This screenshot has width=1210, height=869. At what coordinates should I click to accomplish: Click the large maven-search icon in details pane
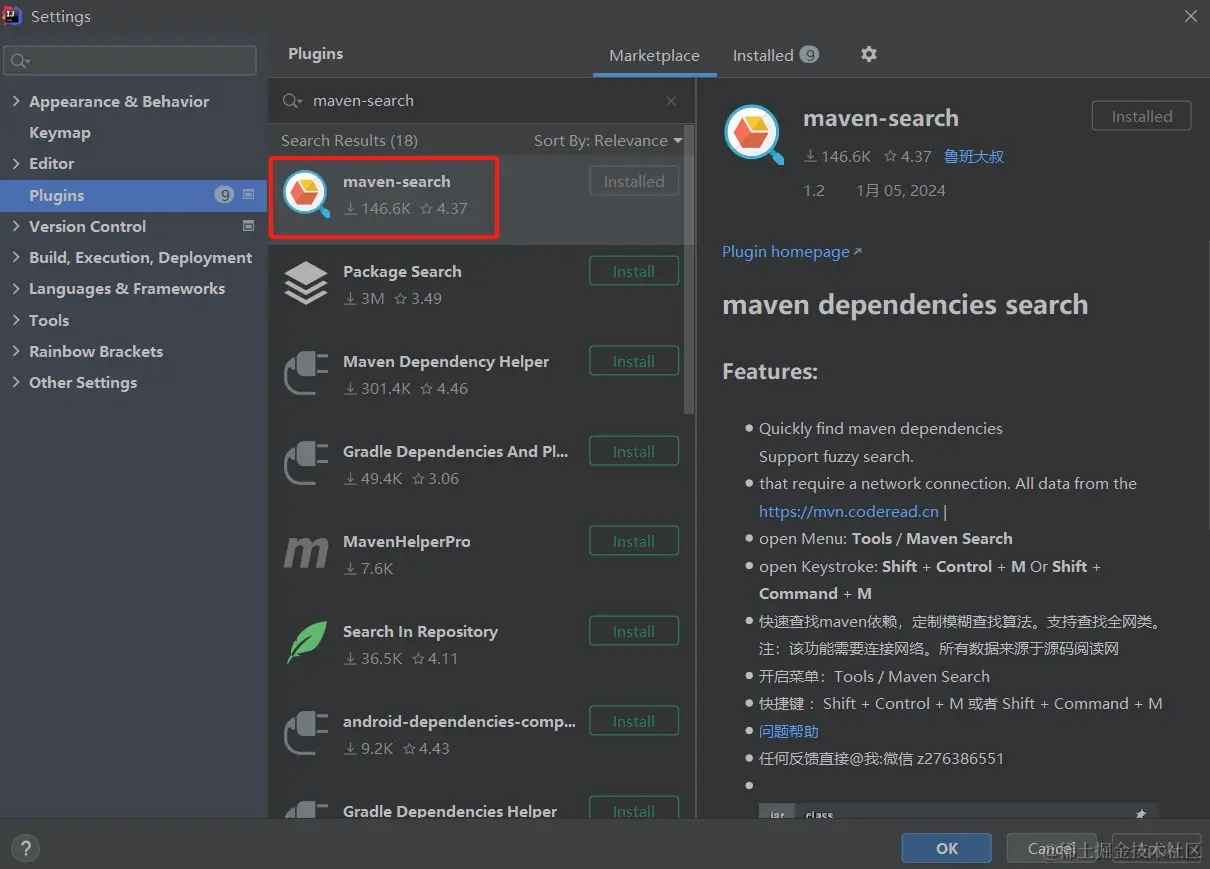coord(753,133)
